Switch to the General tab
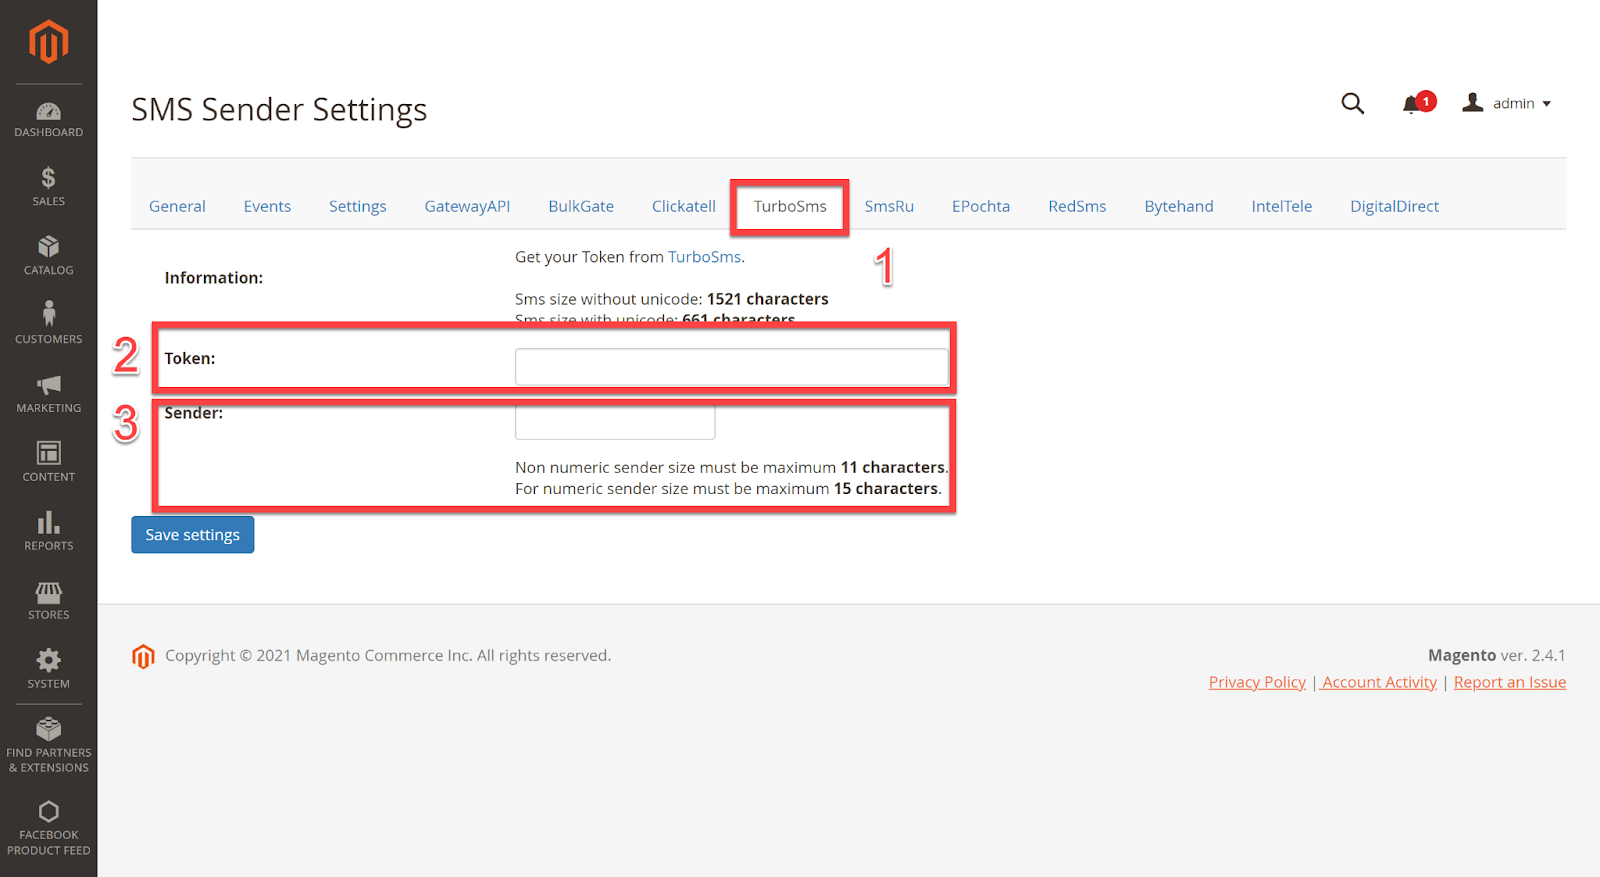 [x=177, y=206]
